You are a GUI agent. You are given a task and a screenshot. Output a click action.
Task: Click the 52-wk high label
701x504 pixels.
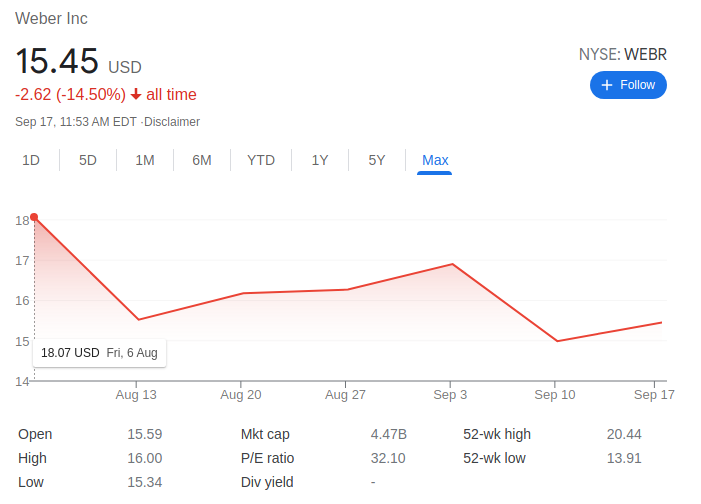497,434
